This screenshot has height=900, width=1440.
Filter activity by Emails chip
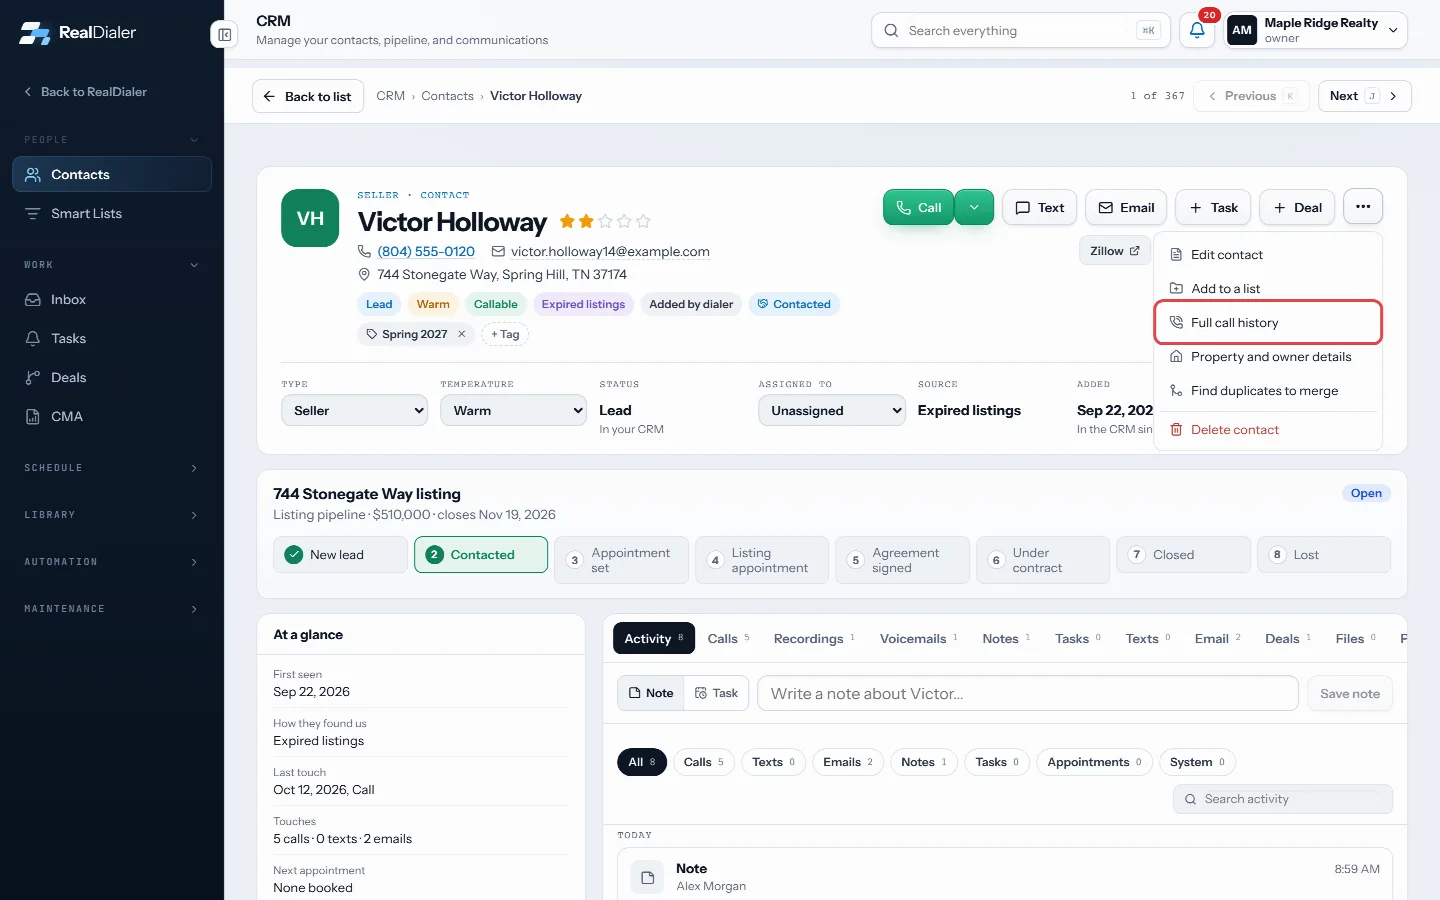[x=848, y=762]
